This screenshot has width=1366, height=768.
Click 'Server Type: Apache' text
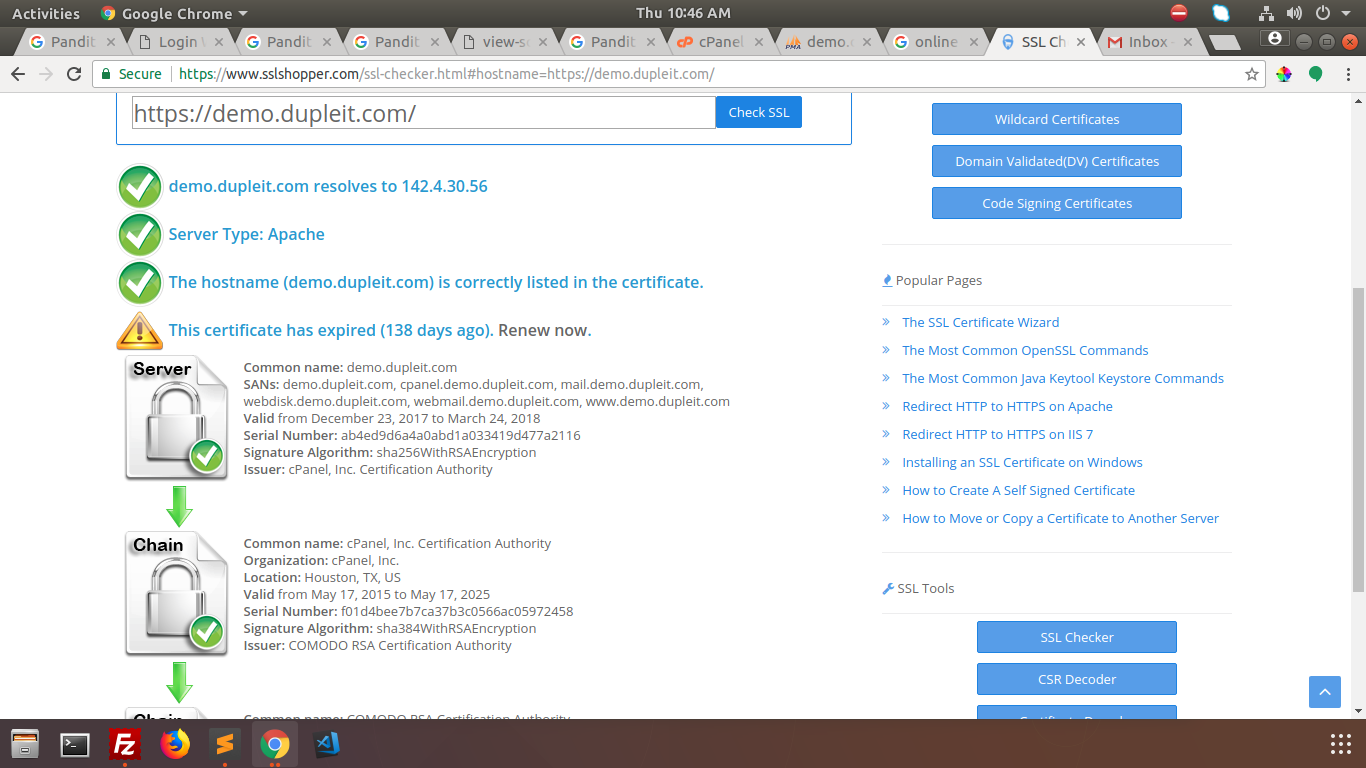click(x=247, y=234)
